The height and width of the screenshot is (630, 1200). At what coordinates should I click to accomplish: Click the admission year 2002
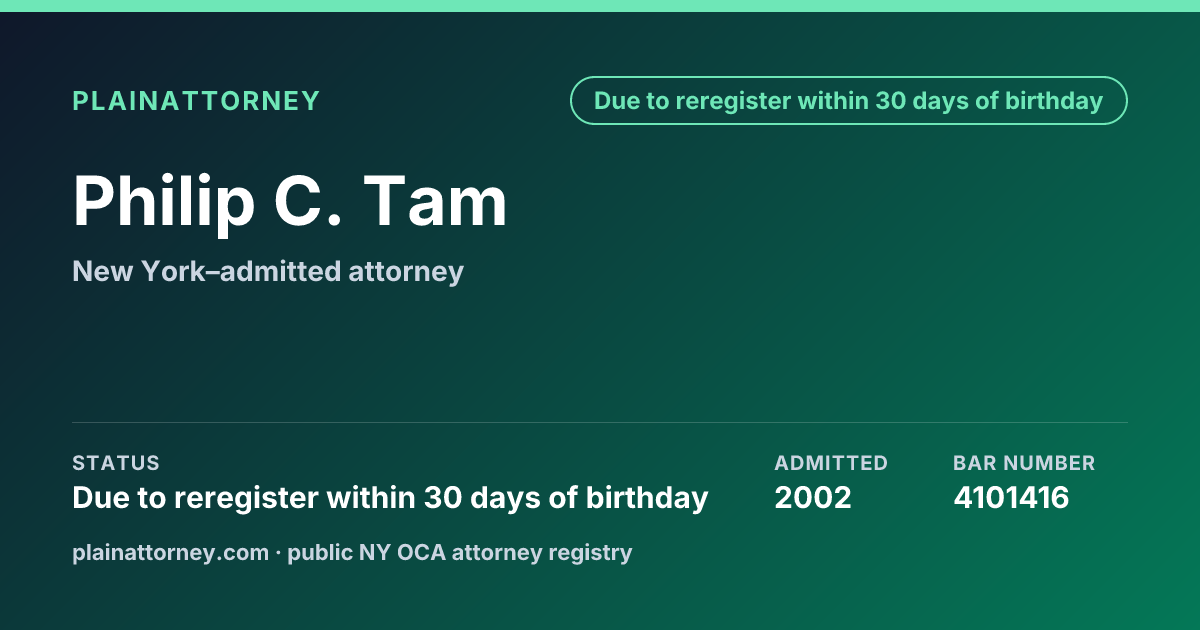click(813, 497)
